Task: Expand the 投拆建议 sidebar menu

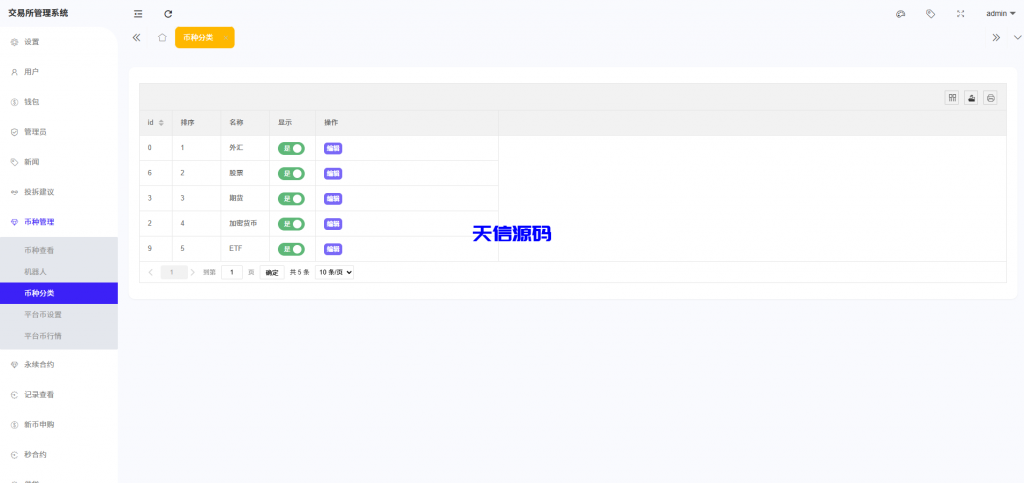Action: (x=59, y=192)
